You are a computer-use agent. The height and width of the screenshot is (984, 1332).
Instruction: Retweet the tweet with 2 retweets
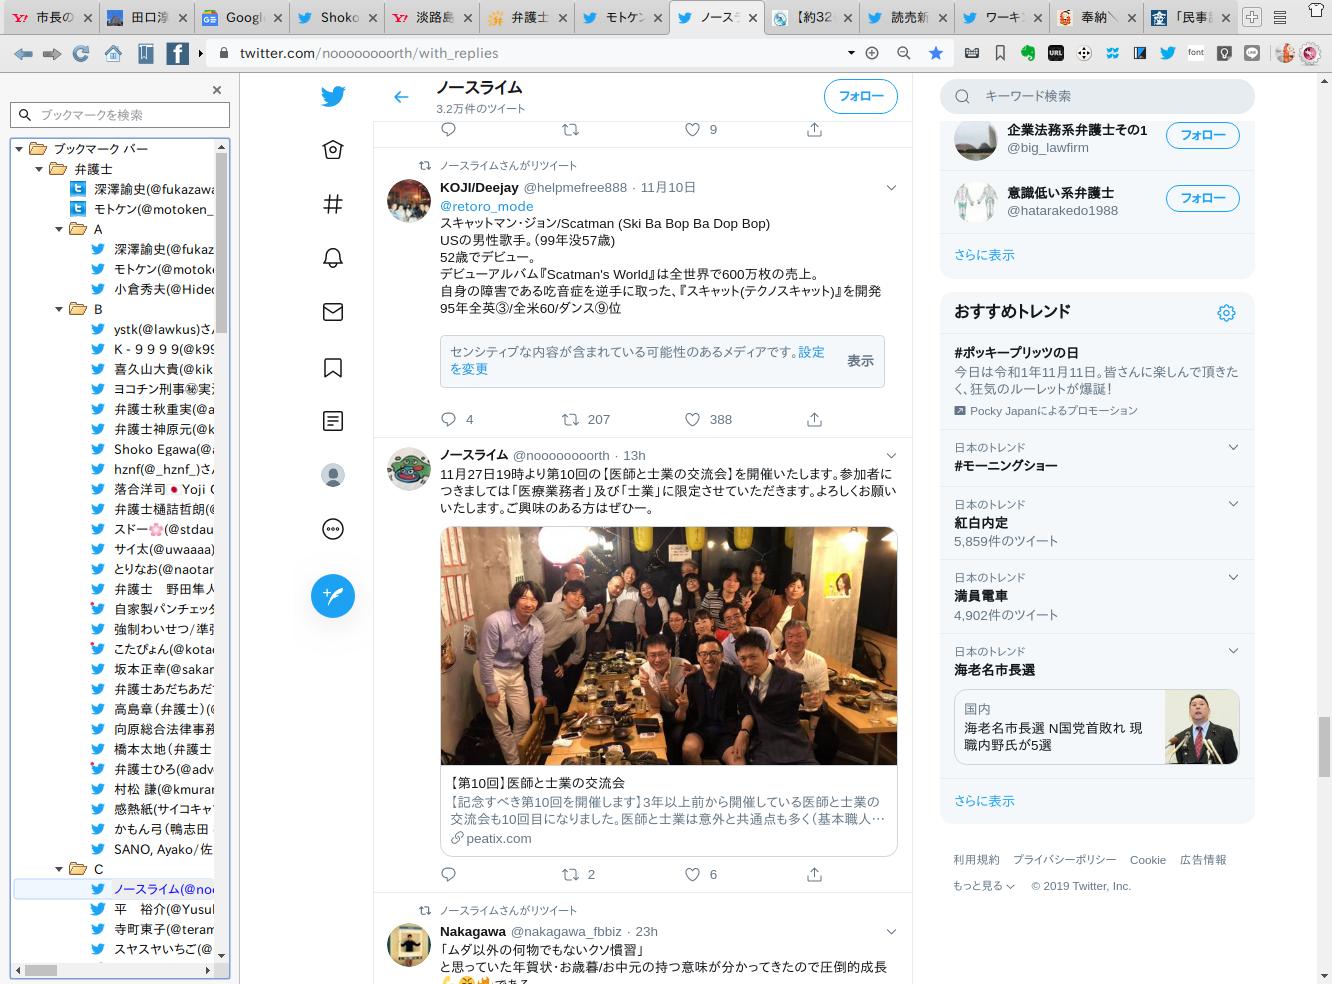[570, 875]
